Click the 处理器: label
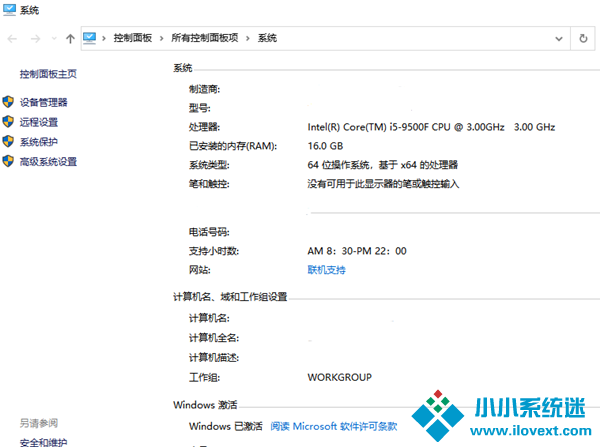This screenshot has height=447, width=600. point(204,127)
